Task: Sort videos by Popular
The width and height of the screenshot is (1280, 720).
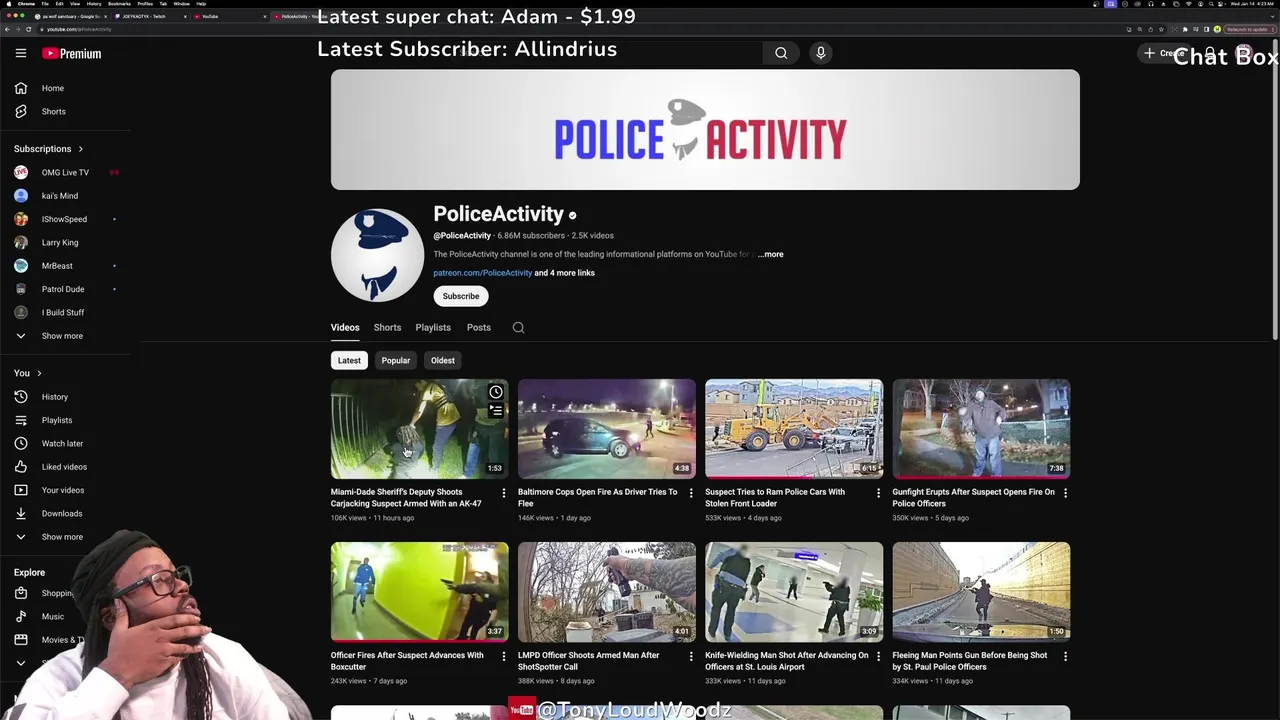Action: tap(395, 360)
